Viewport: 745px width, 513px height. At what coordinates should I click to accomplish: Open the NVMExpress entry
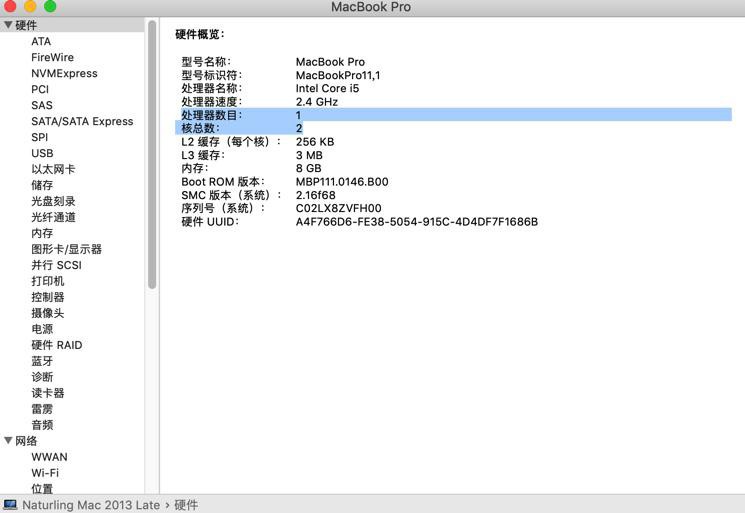point(64,74)
